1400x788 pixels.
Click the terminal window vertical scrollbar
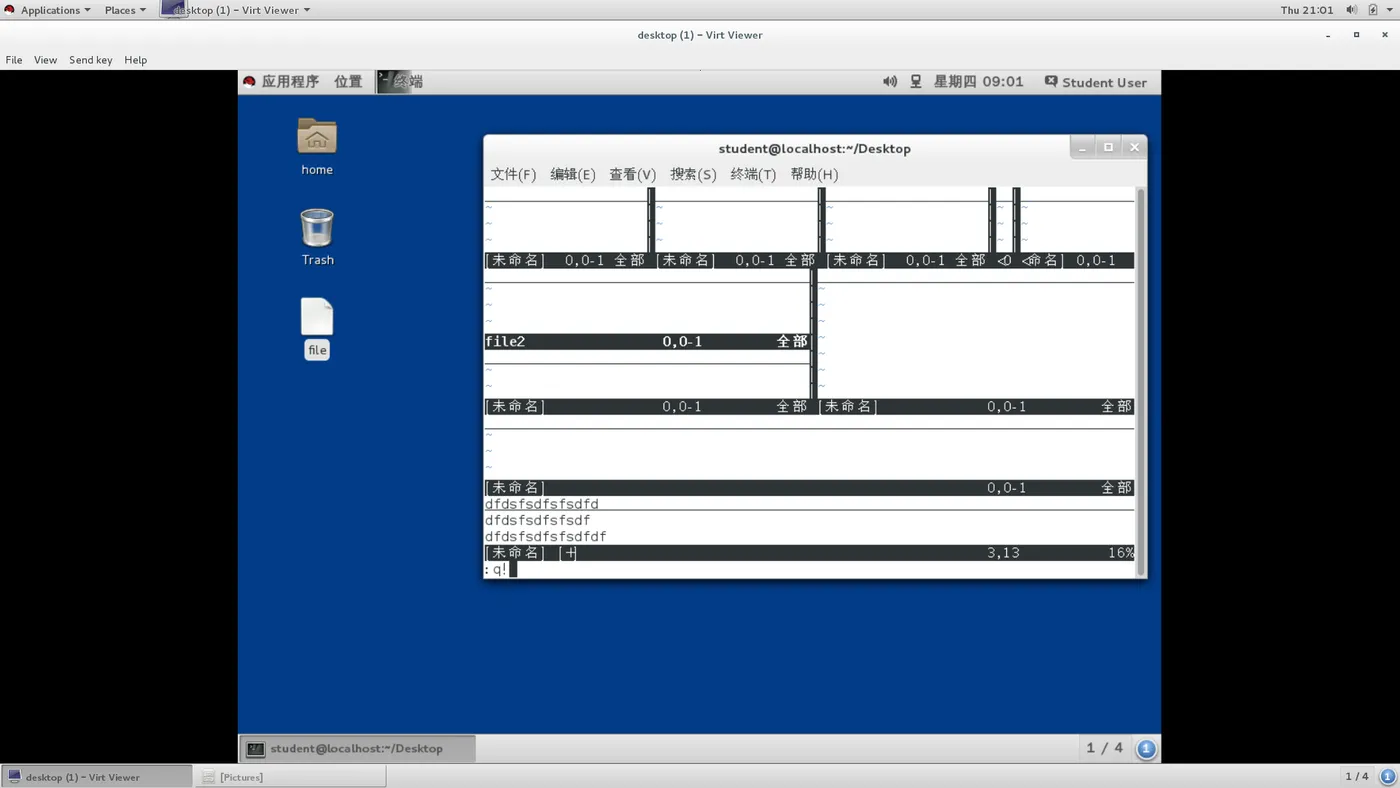point(1140,381)
